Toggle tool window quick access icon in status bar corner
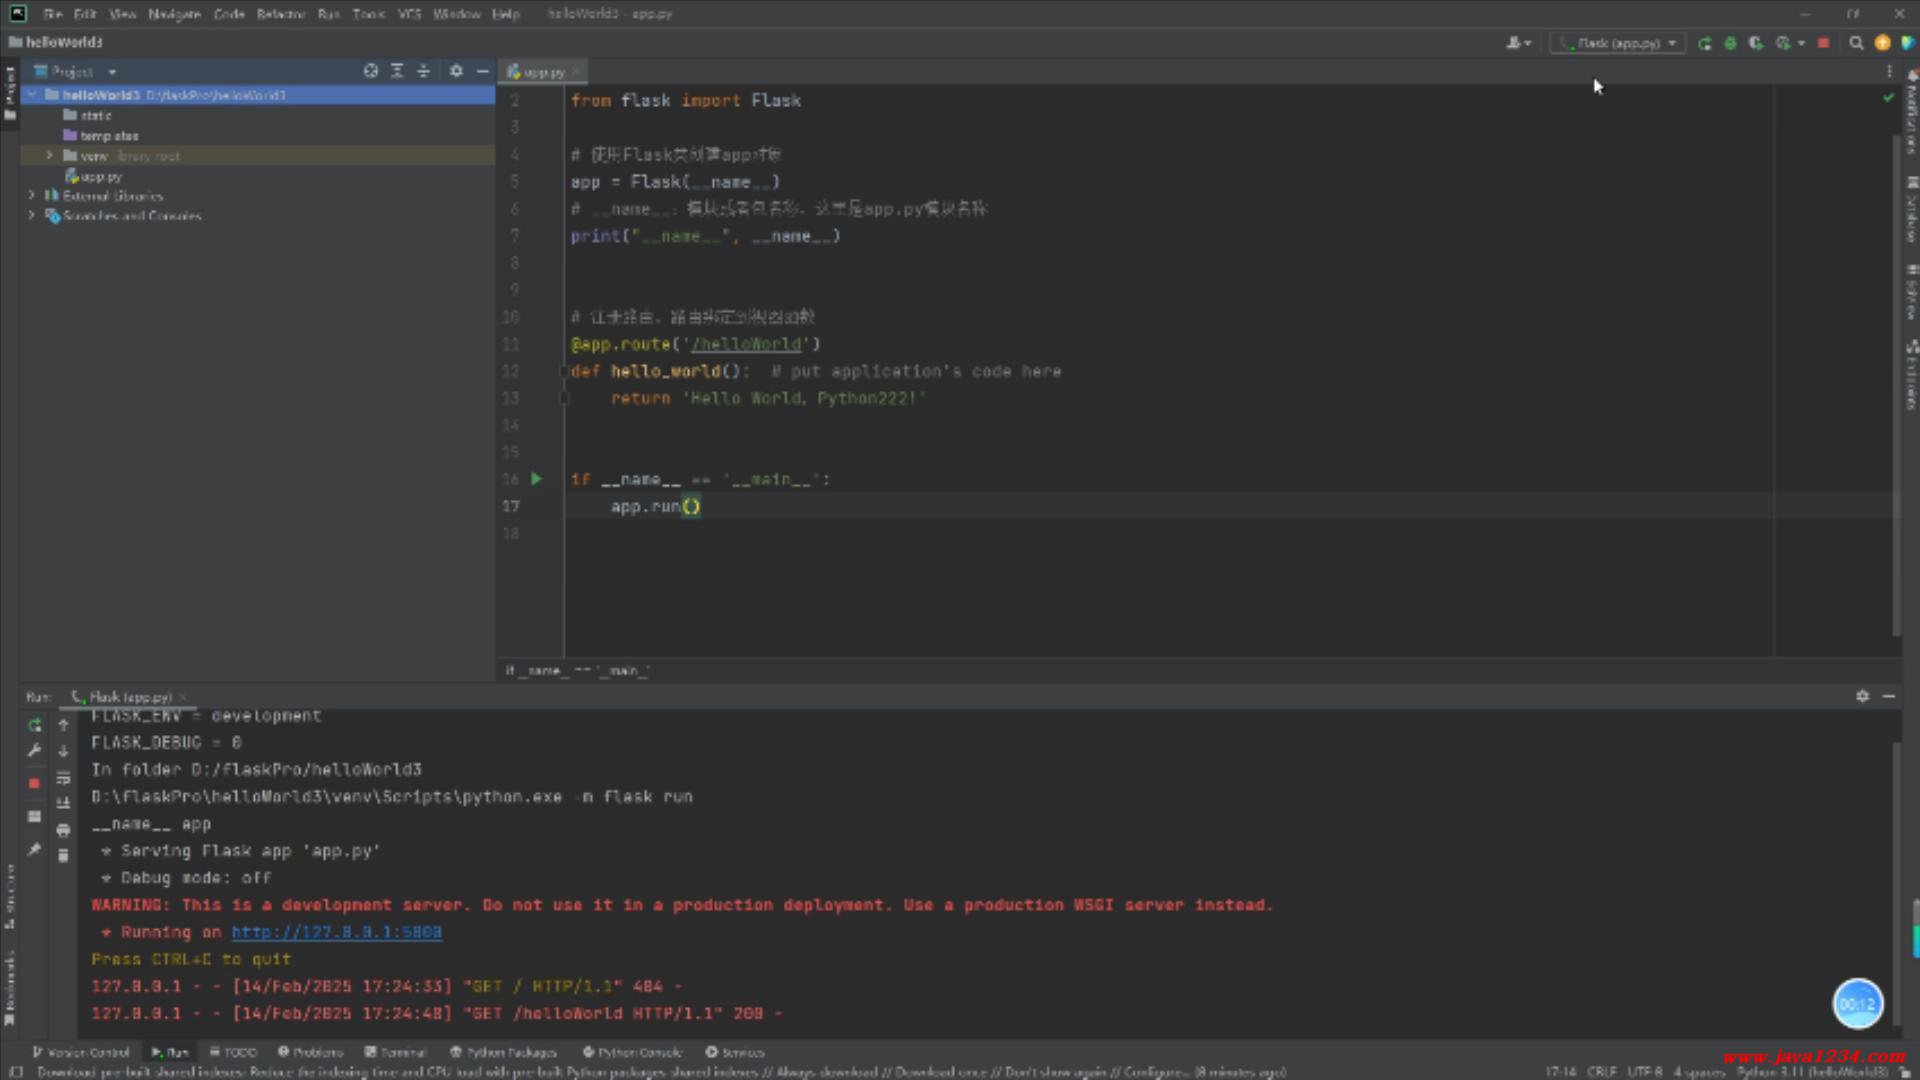The width and height of the screenshot is (1920, 1080). (15, 1072)
